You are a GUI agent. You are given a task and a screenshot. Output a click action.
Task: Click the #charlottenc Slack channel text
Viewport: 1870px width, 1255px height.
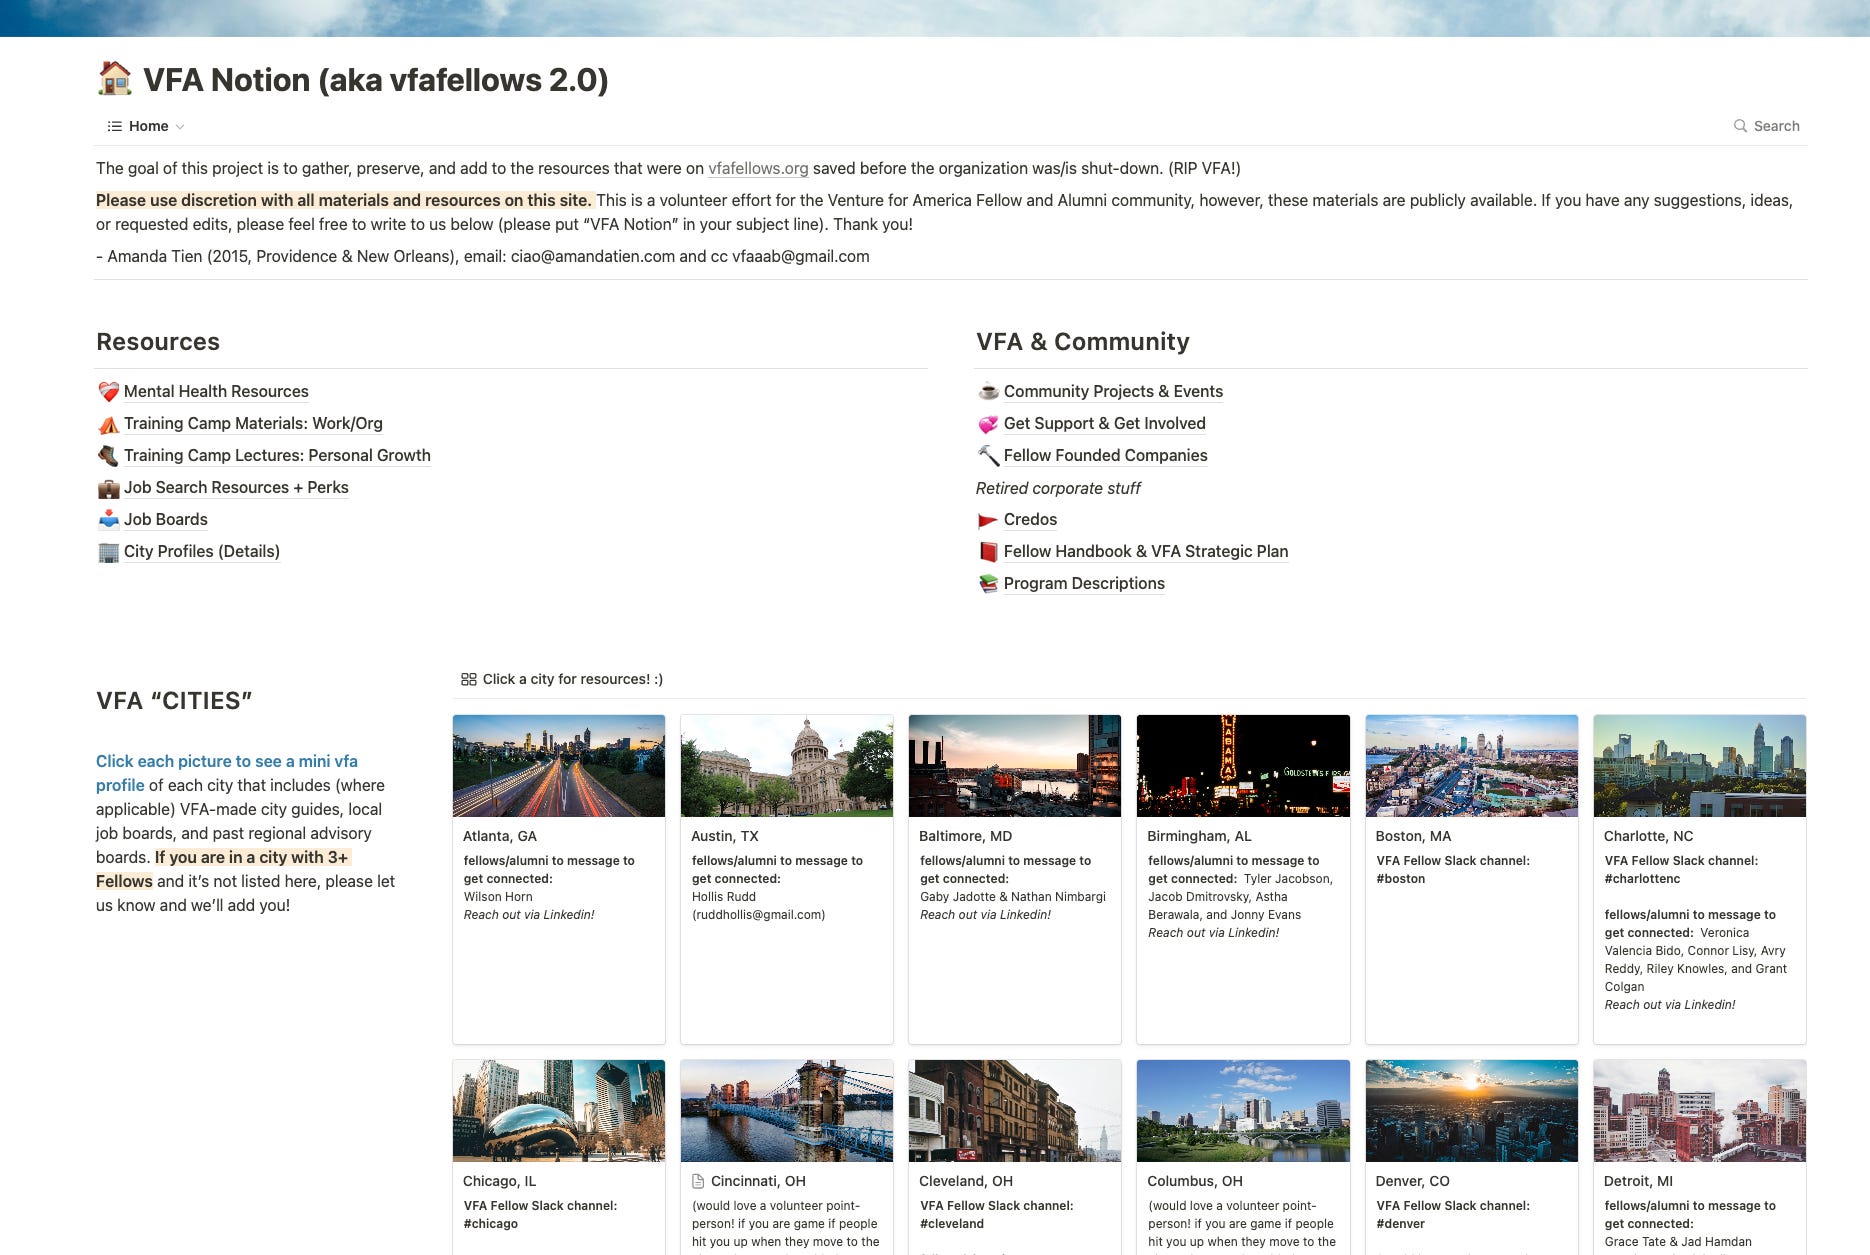pyautogui.click(x=1642, y=879)
